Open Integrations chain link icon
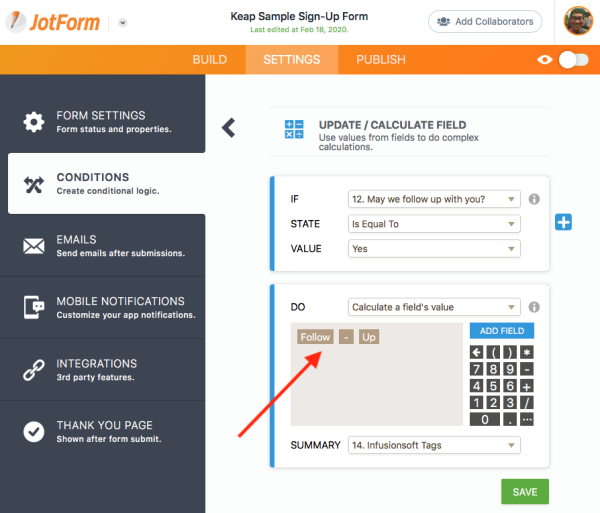This screenshot has width=600, height=513. 34,370
